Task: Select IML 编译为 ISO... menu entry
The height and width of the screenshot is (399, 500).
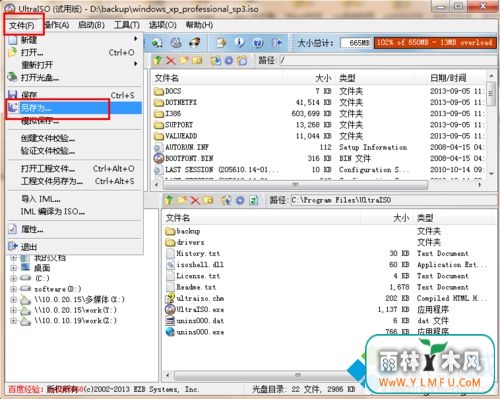Action: tap(74, 211)
